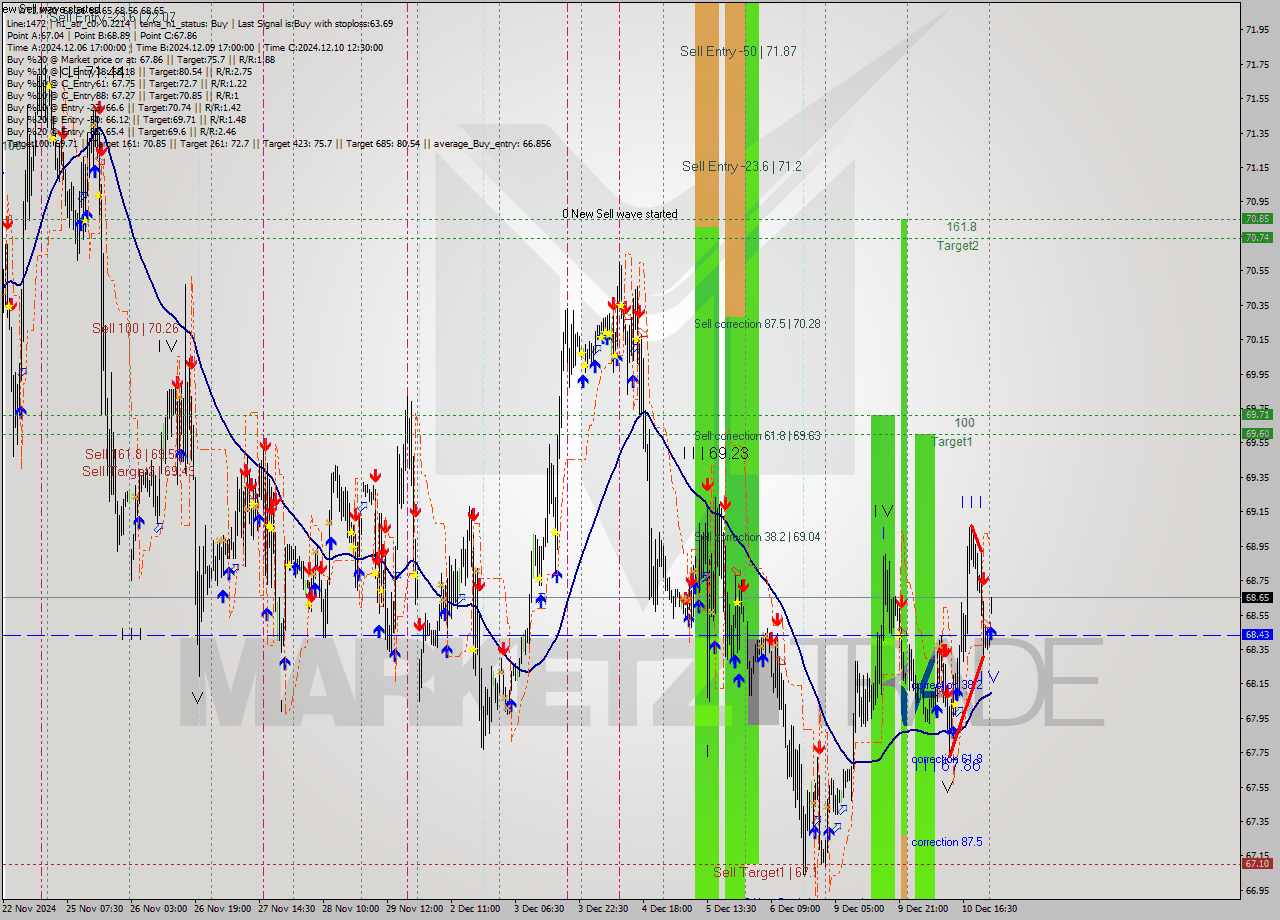
Task: Click the 'Sell Entry -50 | 71.87' label
Action: [x=738, y=51]
